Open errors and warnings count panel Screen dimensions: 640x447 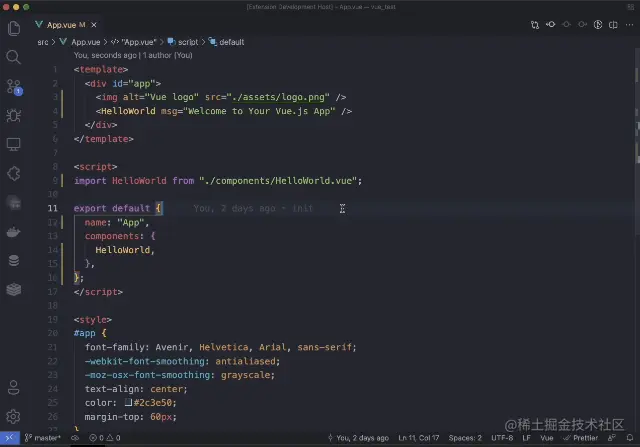[x=105, y=438]
